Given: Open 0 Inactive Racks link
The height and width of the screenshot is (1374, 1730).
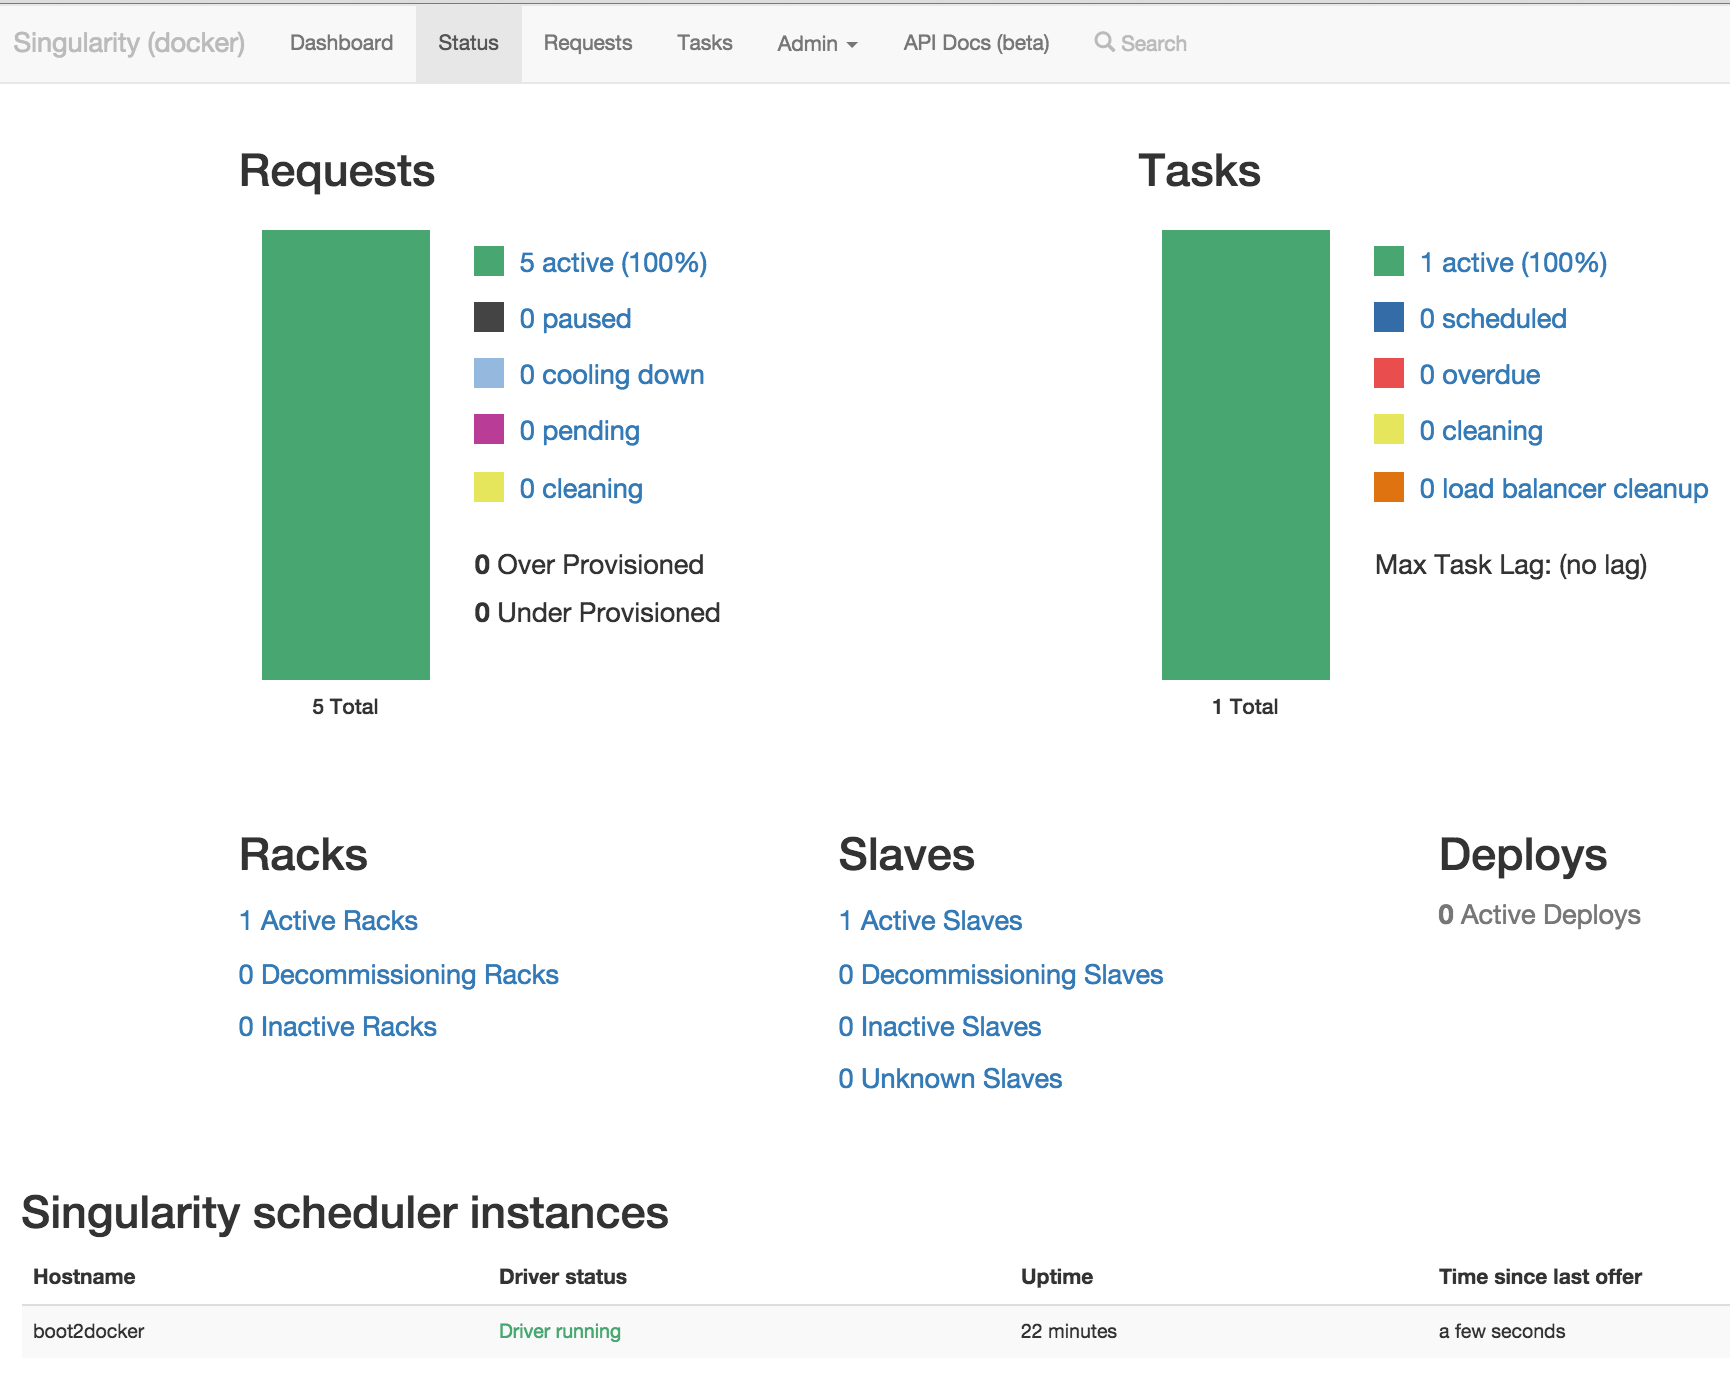Looking at the screenshot, I should pos(338,1027).
